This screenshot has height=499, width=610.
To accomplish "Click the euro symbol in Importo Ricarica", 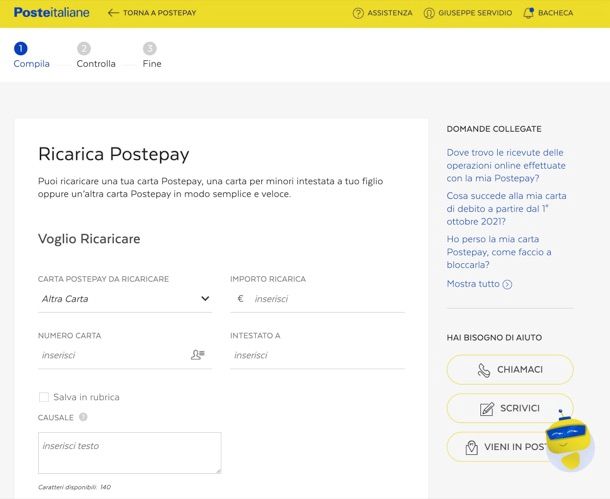I will [240, 299].
